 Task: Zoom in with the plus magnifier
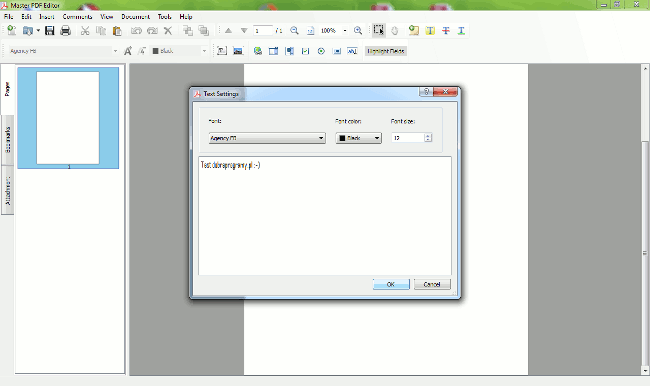coord(358,30)
